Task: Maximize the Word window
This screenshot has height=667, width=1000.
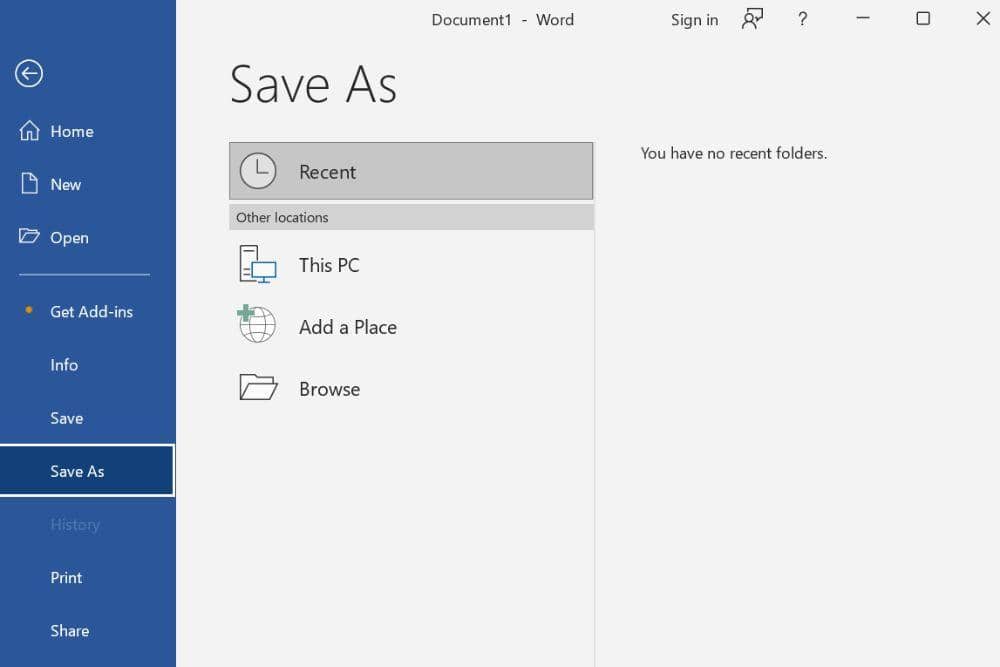Action: (923, 19)
